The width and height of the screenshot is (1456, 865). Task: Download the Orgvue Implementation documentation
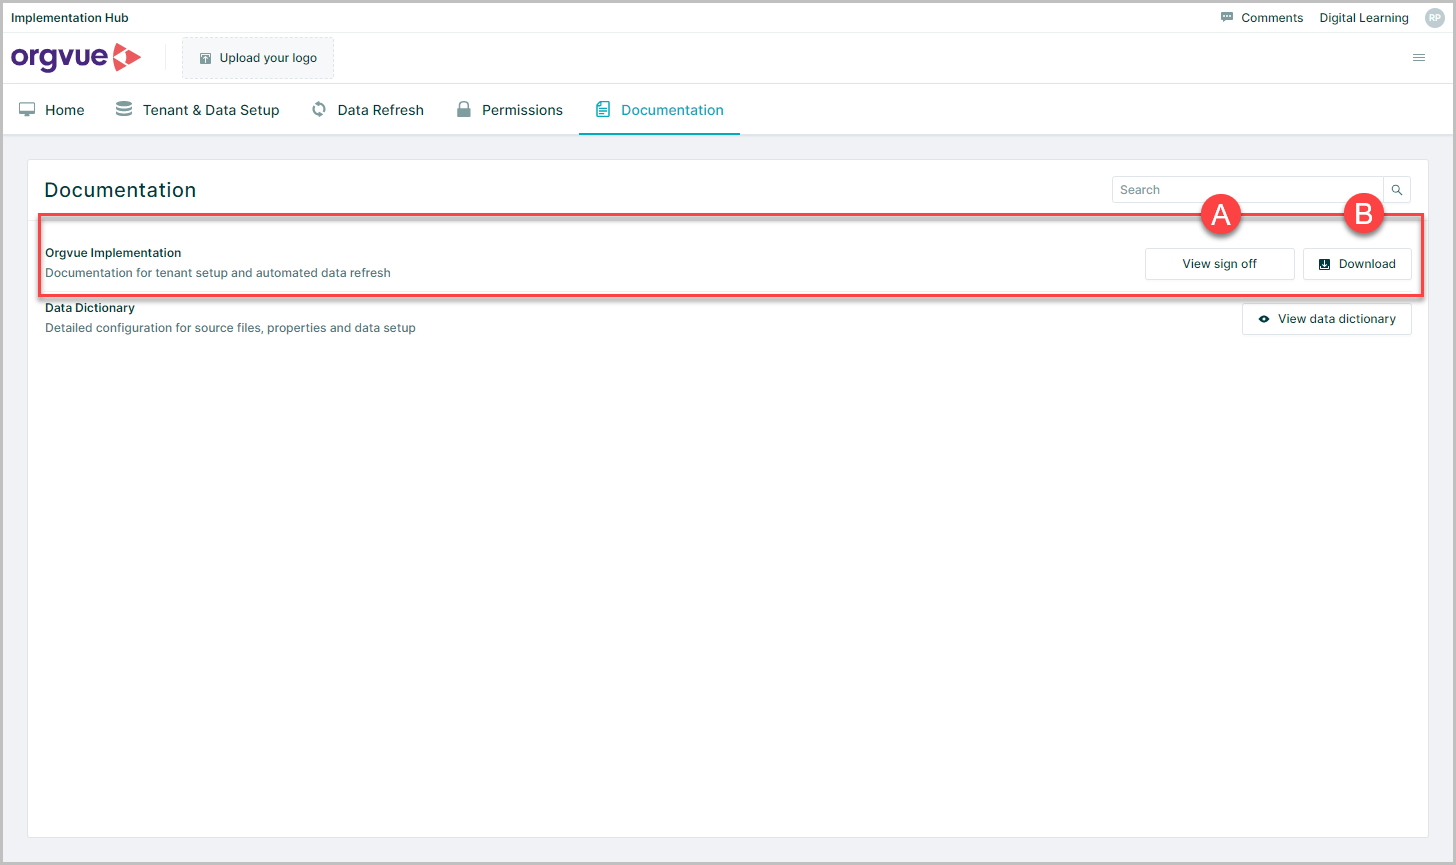1357,264
